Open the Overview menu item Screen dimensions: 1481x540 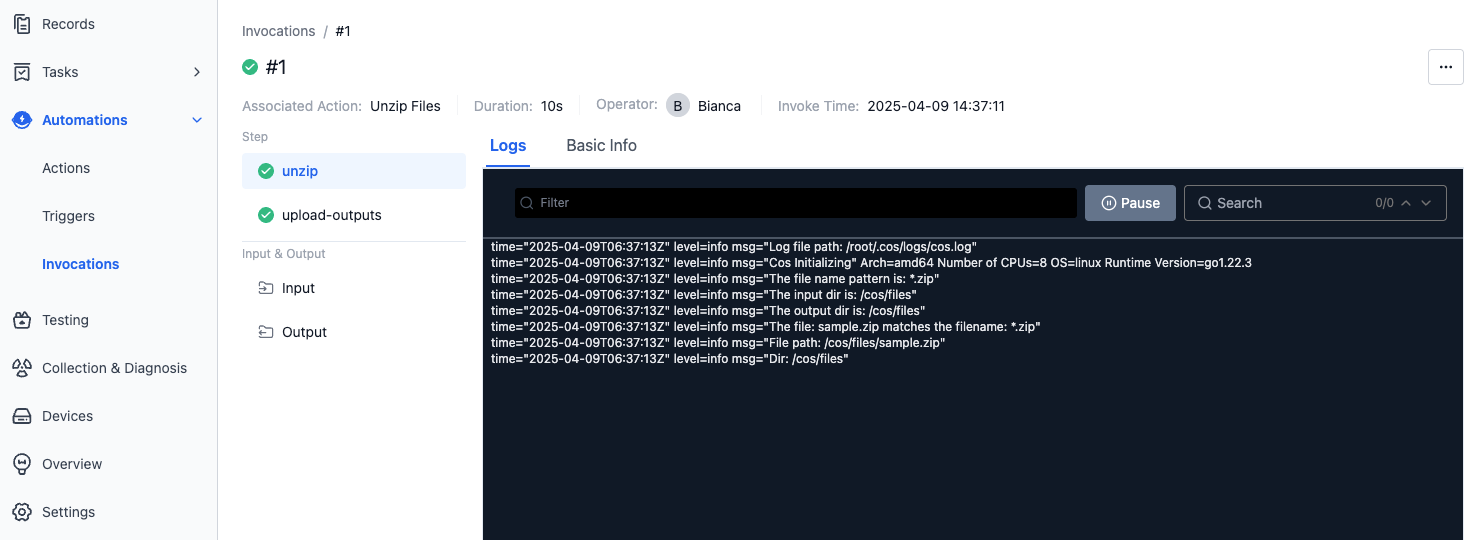pyautogui.click(x=72, y=464)
